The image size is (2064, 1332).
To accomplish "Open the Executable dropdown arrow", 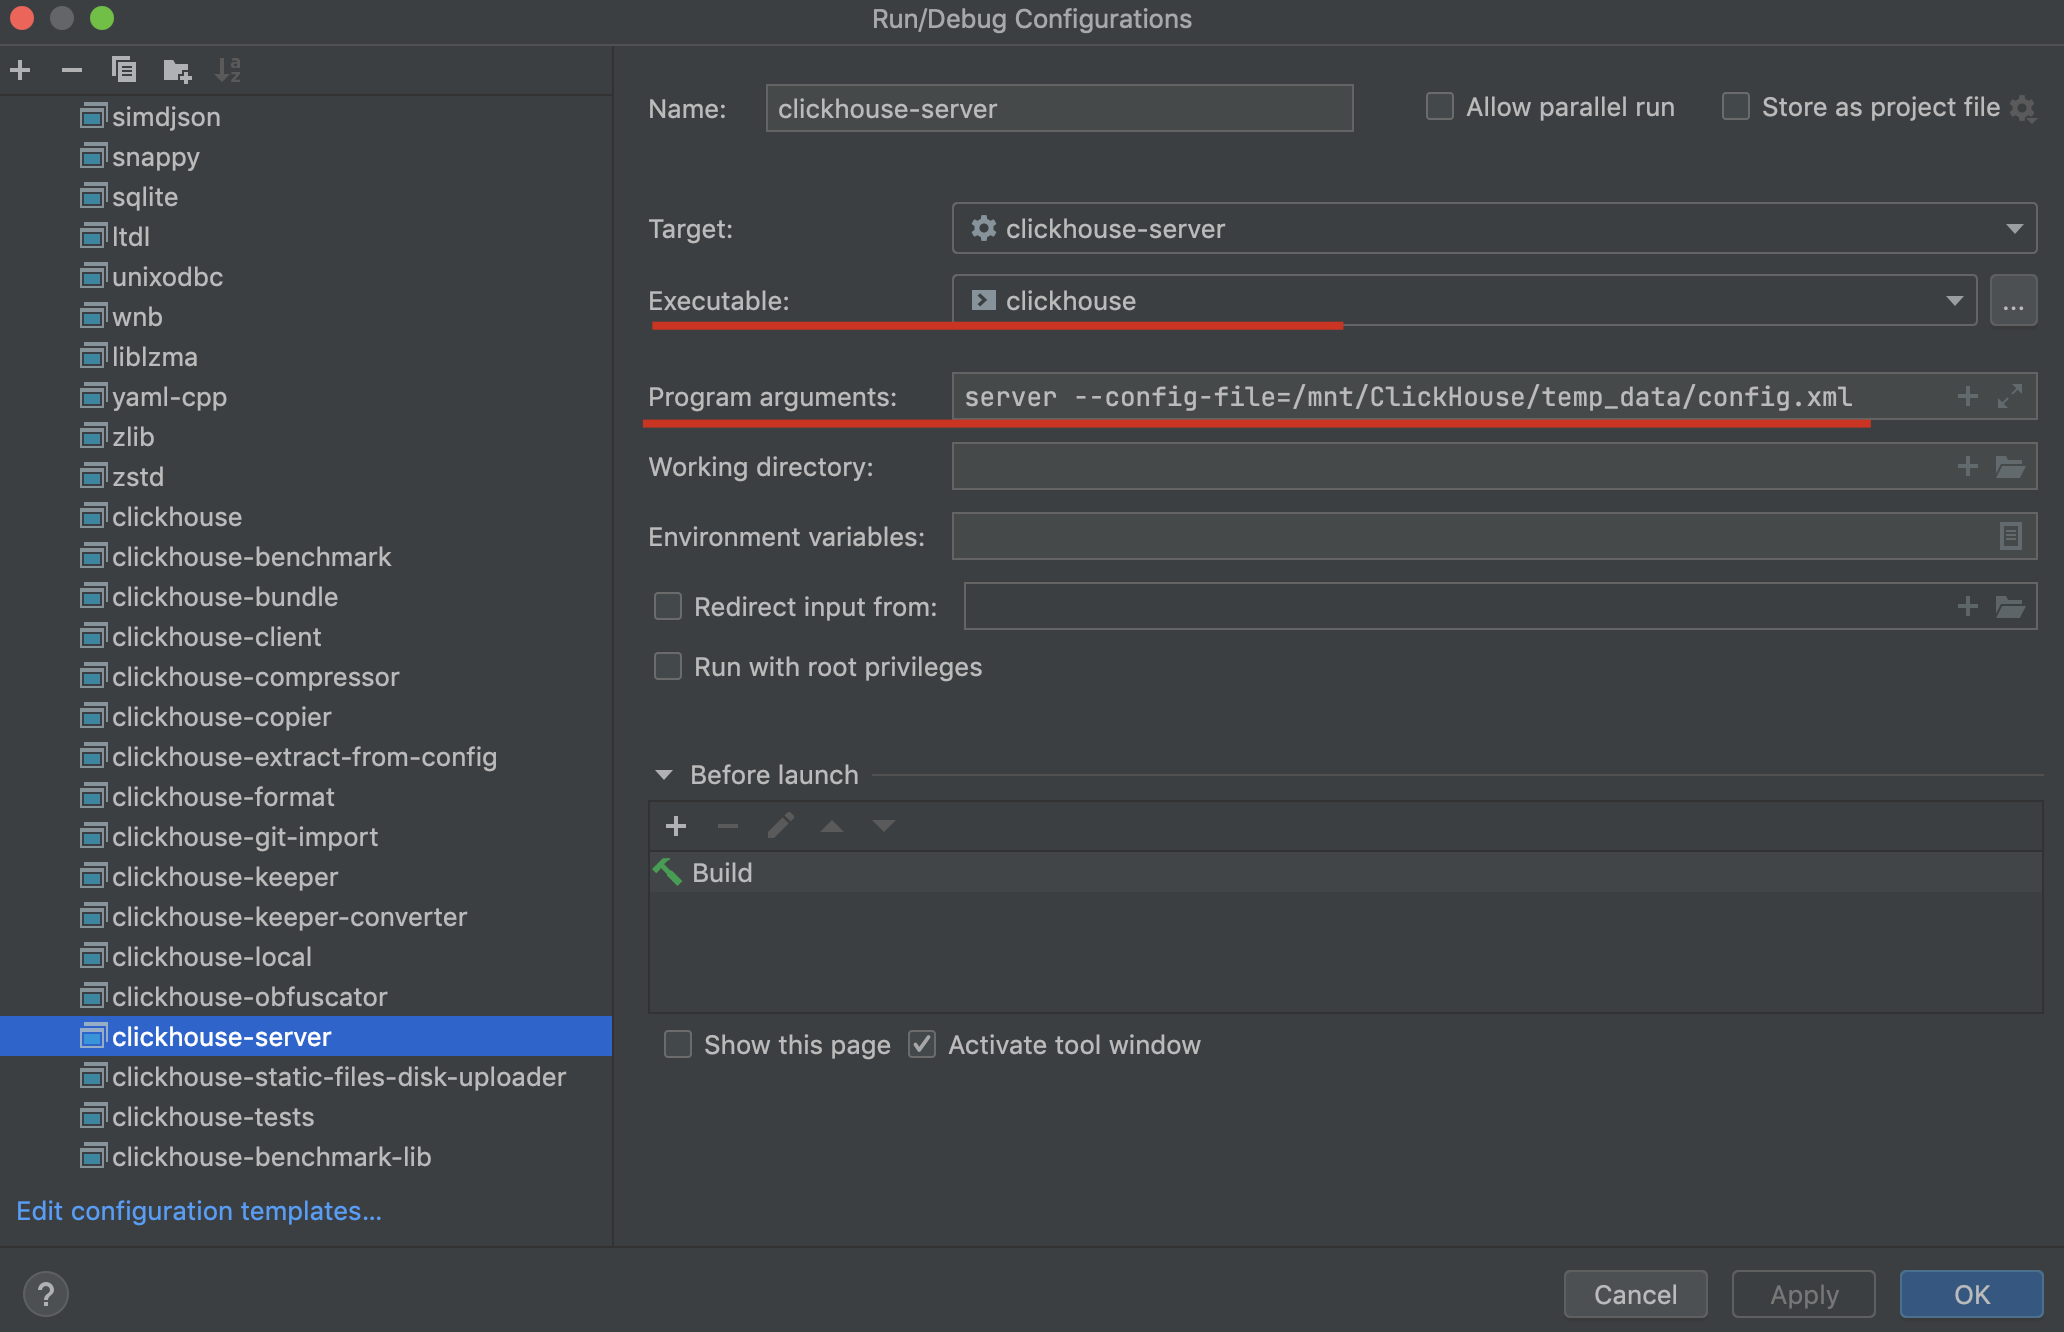I will pos(1954,301).
